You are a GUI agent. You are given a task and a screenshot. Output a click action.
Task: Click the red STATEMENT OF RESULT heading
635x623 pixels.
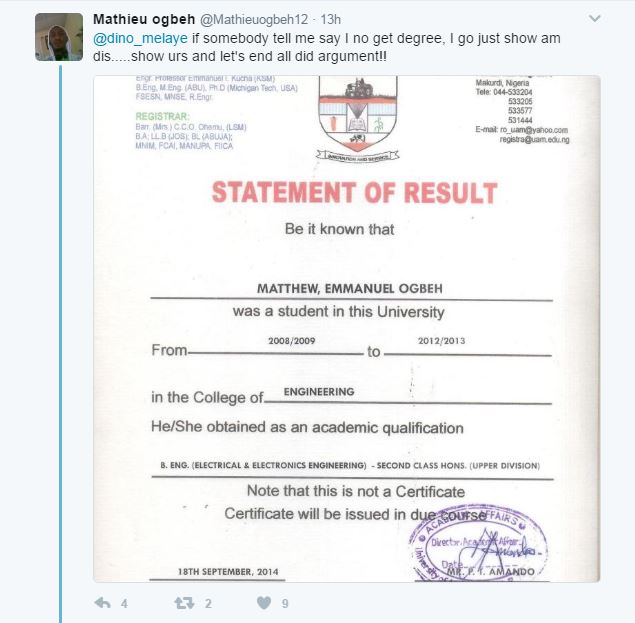pyautogui.click(x=354, y=192)
